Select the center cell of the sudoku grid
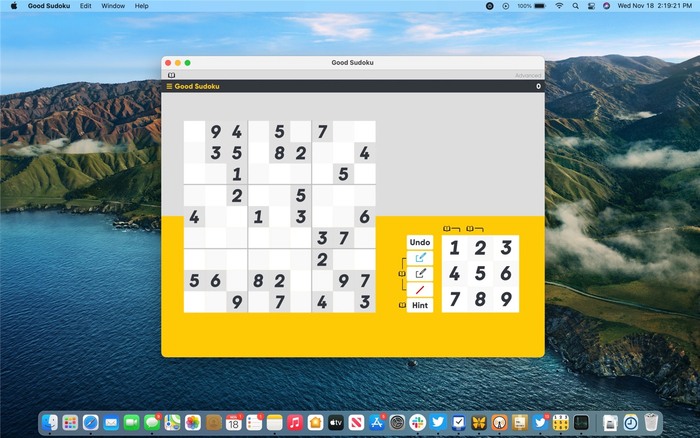The height and width of the screenshot is (438, 700). [279, 217]
